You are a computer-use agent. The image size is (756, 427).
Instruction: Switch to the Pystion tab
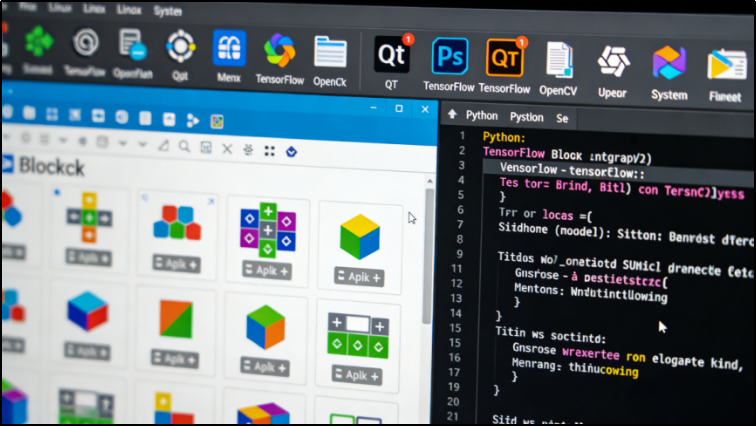526,117
